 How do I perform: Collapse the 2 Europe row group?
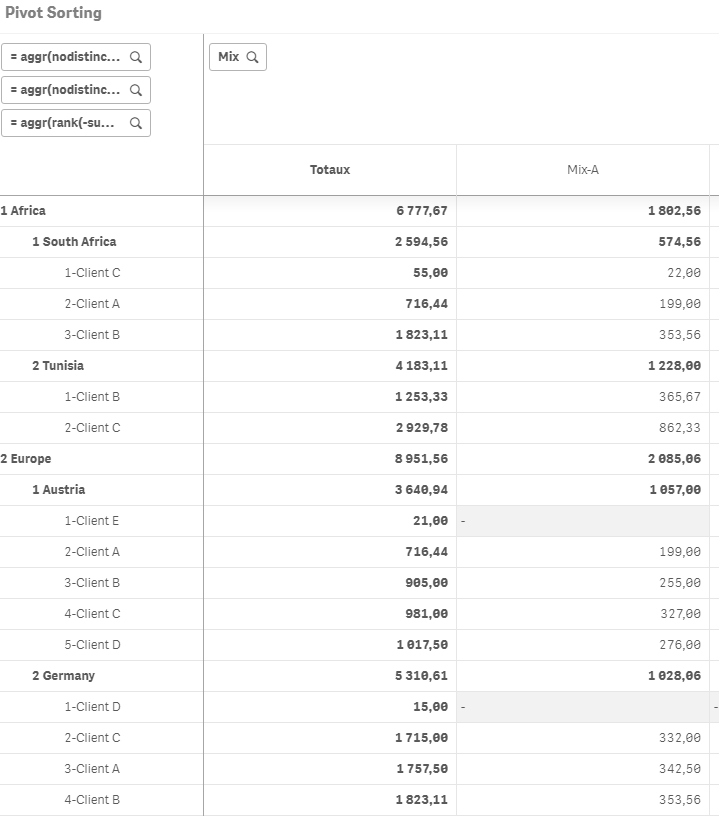[26, 459]
